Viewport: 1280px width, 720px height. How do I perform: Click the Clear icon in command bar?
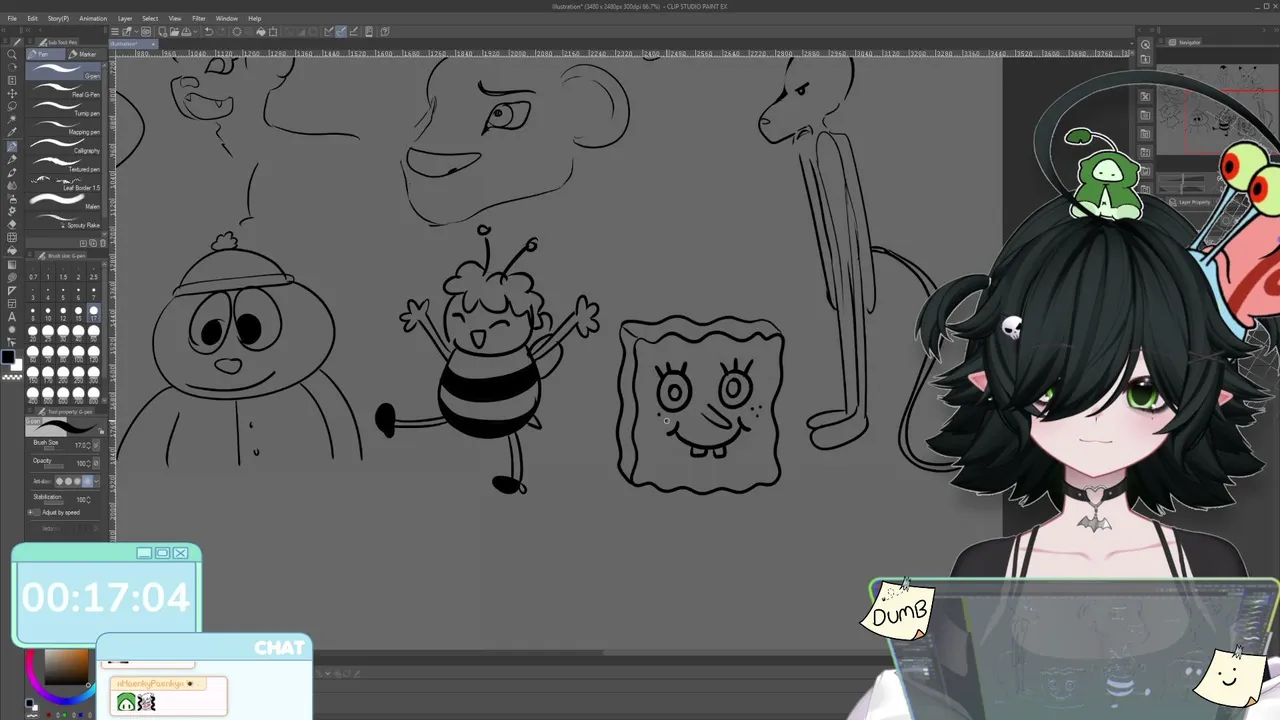click(237, 31)
